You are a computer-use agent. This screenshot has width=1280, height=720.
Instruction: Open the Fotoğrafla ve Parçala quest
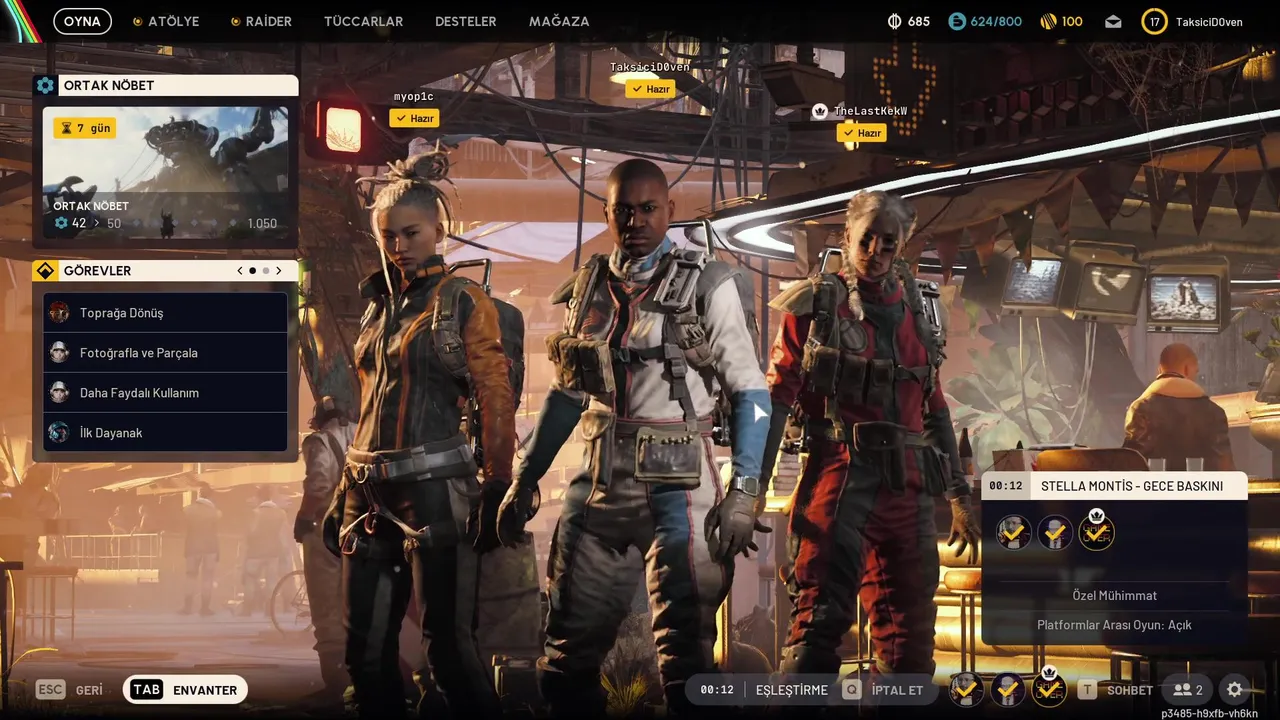pos(165,353)
